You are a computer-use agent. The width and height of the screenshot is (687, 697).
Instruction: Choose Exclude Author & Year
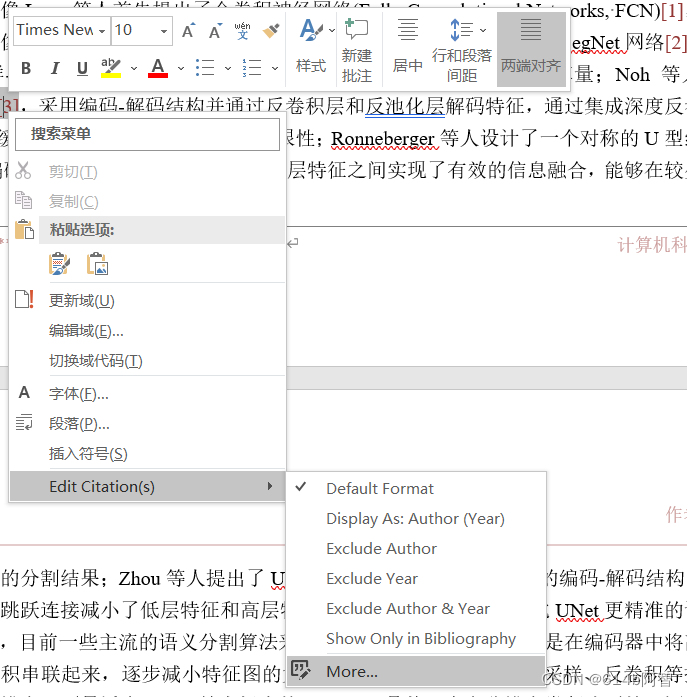pos(416,609)
